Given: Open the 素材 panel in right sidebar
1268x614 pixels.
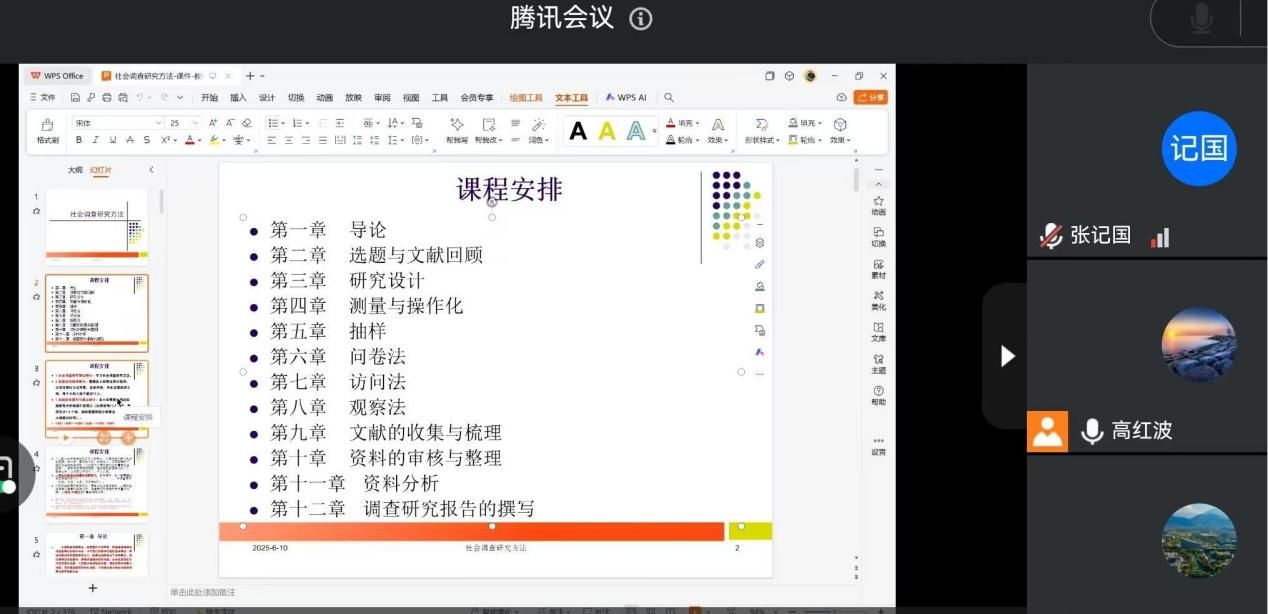Looking at the screenshot, I should [x=878, y=268].
